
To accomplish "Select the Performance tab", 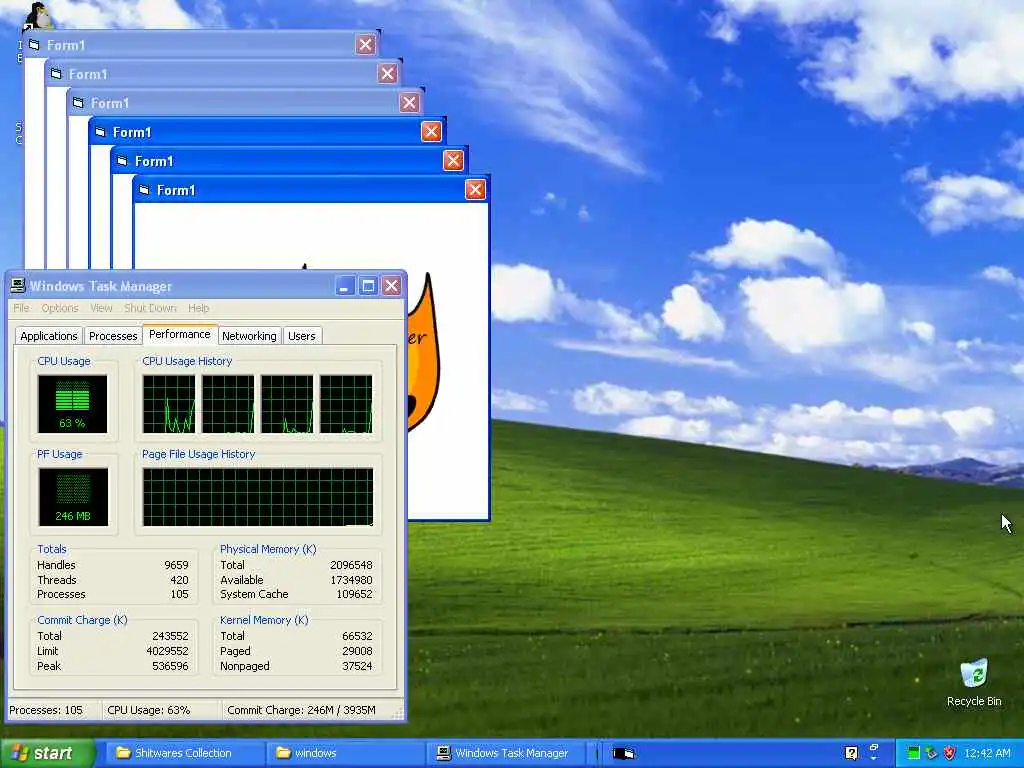I will pos(180,334).
